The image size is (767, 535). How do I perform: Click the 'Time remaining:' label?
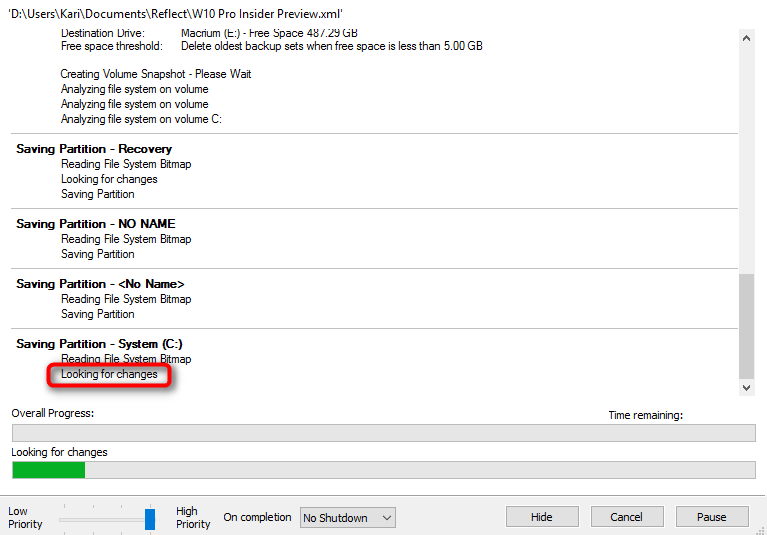click(646, 415)
